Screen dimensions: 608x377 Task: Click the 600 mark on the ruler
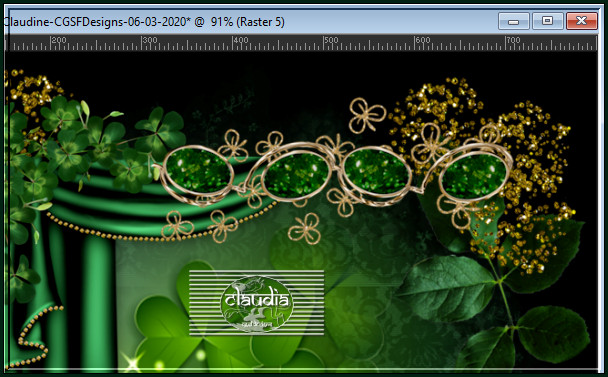click(422, 40)
